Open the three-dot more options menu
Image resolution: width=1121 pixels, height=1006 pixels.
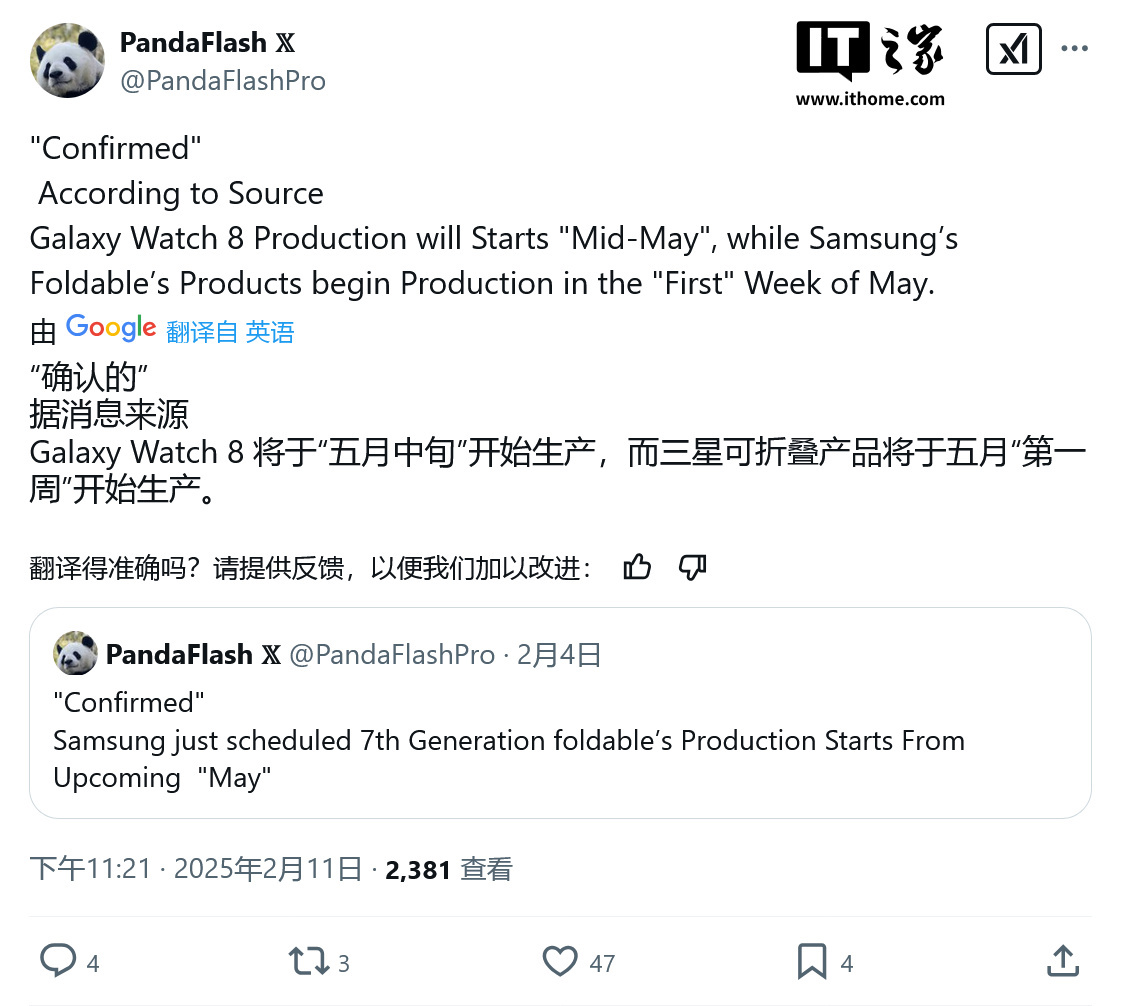(1074, 49)
